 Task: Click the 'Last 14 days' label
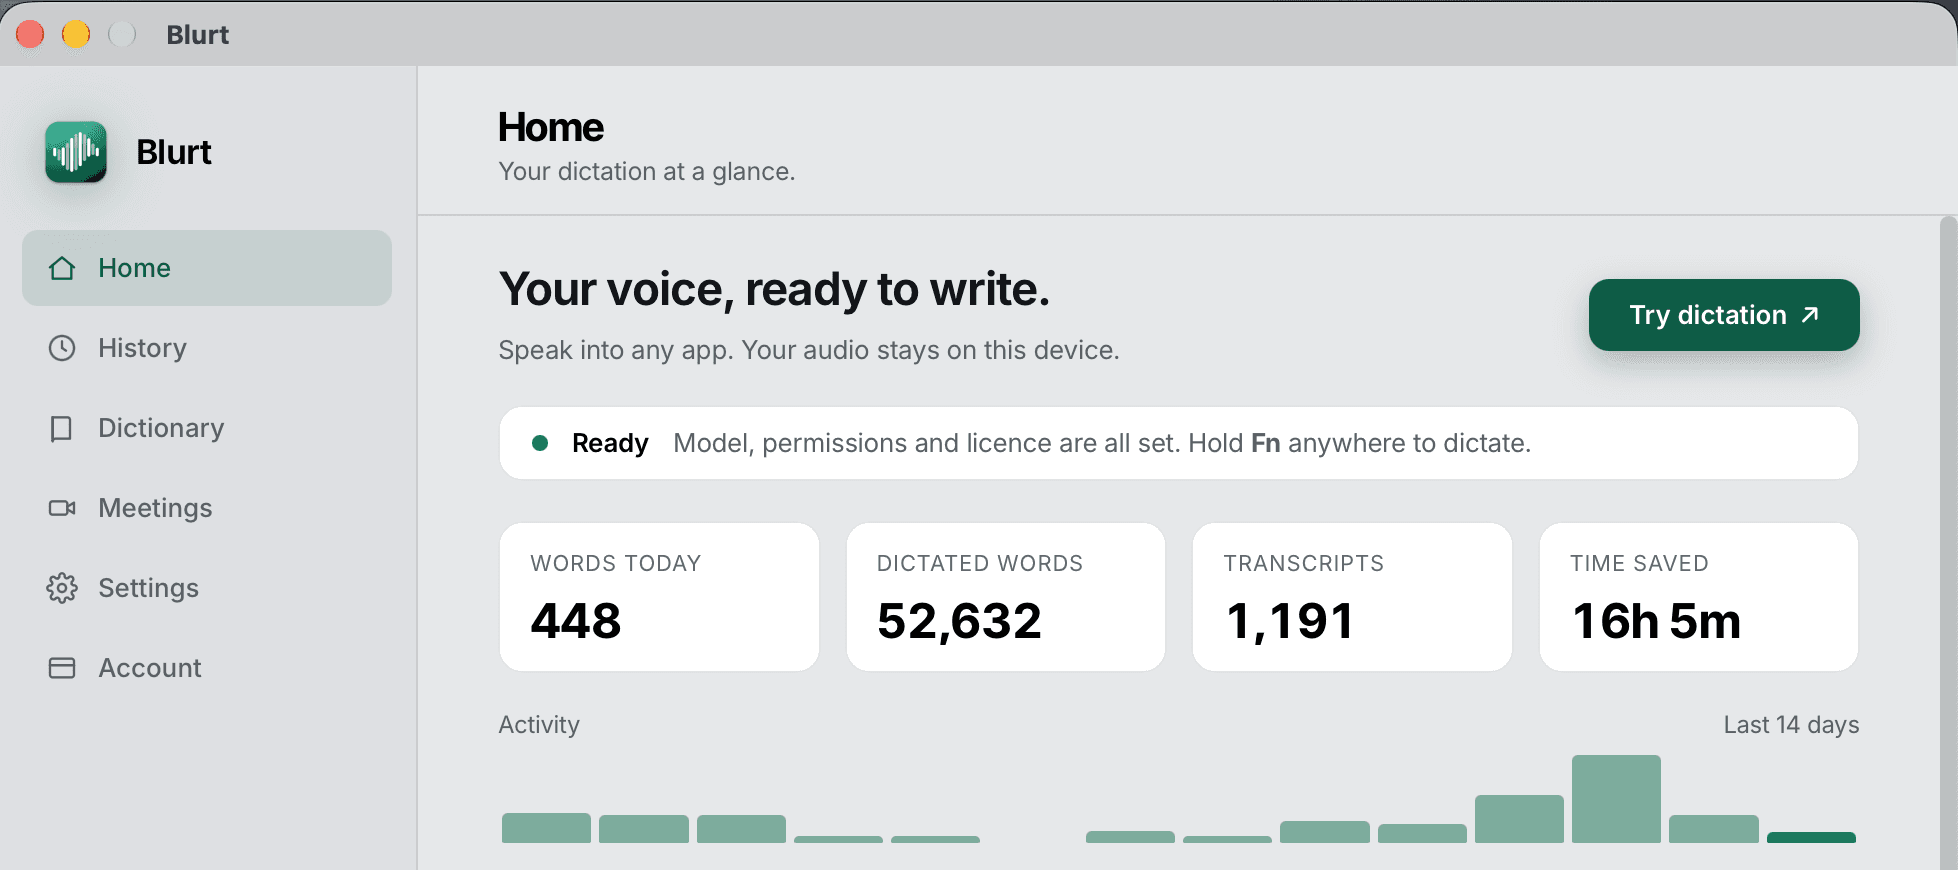pyautogui.click(x=1791, y=725)
